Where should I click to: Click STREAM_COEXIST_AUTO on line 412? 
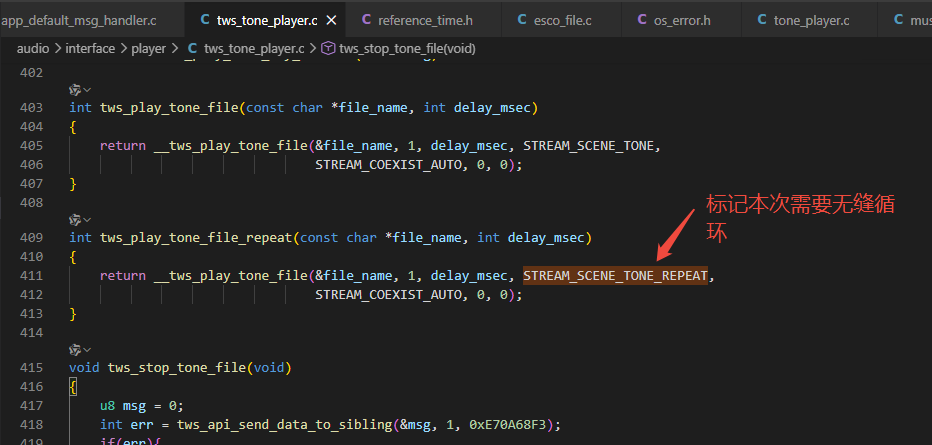[389, 295]
